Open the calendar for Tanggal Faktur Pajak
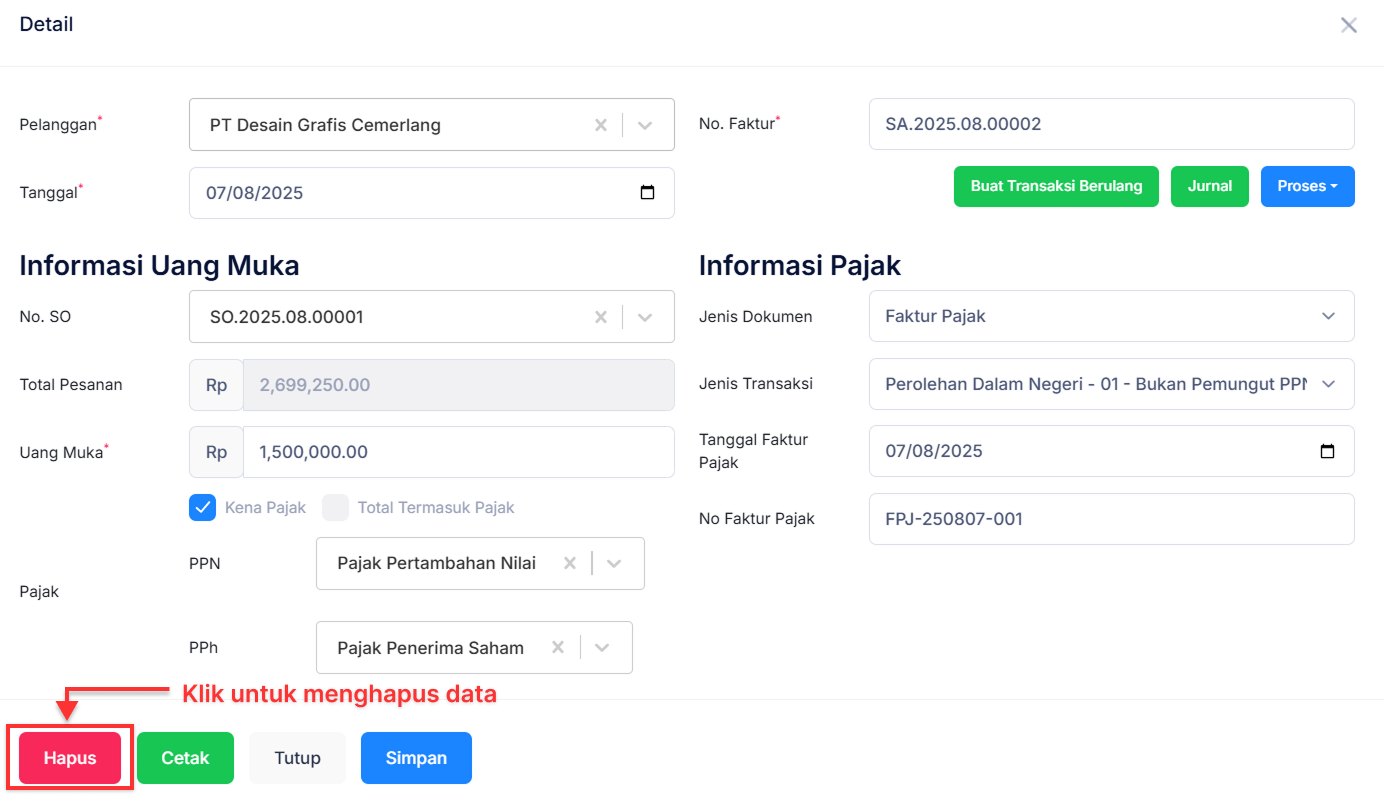 (x=1327, y=451)
